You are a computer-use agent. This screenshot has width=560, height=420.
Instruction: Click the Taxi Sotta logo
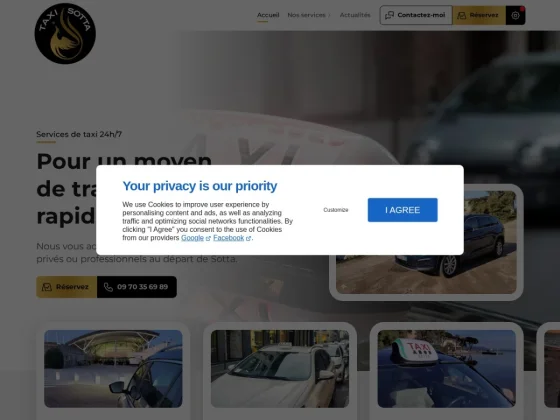point(65,34)
